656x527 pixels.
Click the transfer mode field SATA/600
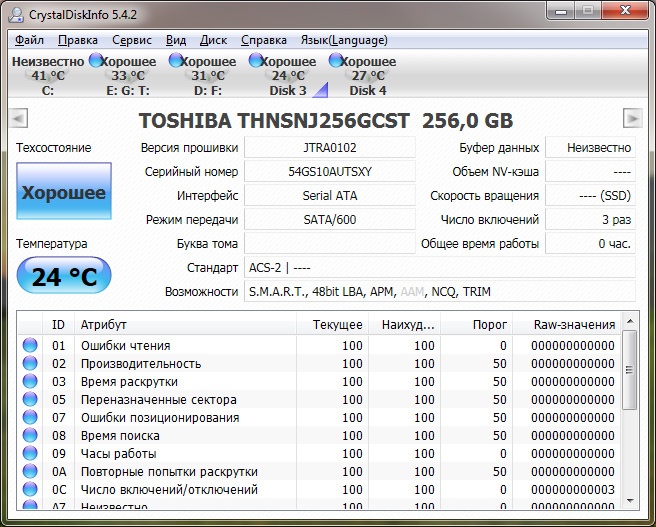tap(330, 220)
